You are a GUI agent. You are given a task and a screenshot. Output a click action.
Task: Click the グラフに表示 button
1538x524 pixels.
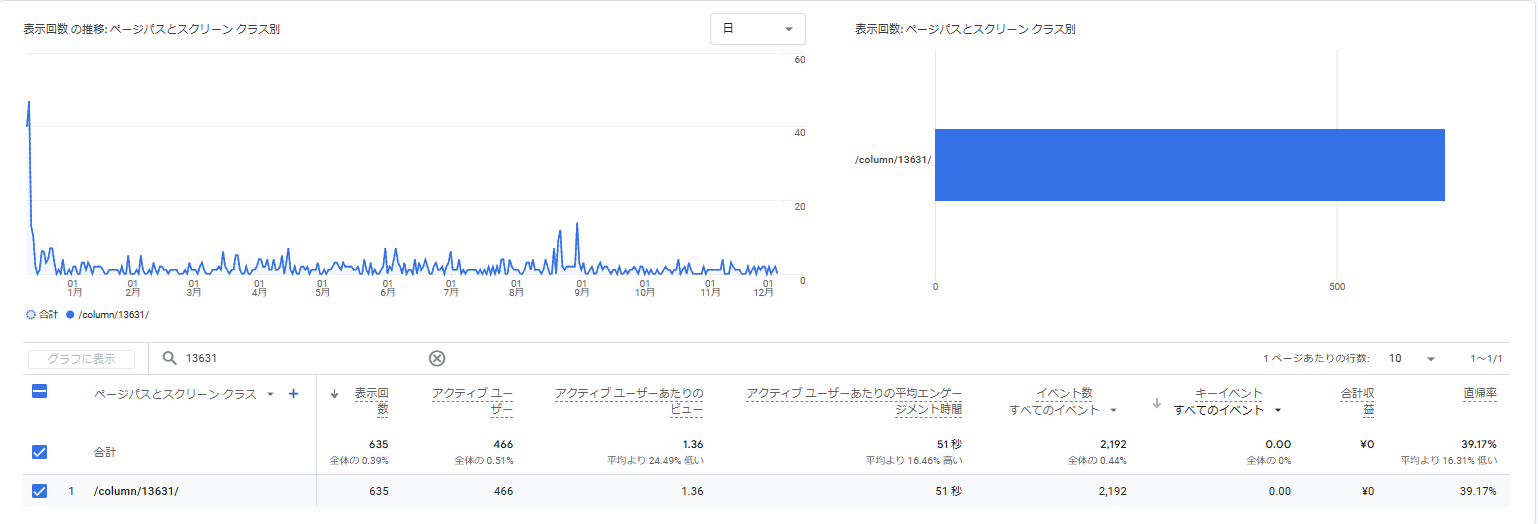[x=81, y=359]
